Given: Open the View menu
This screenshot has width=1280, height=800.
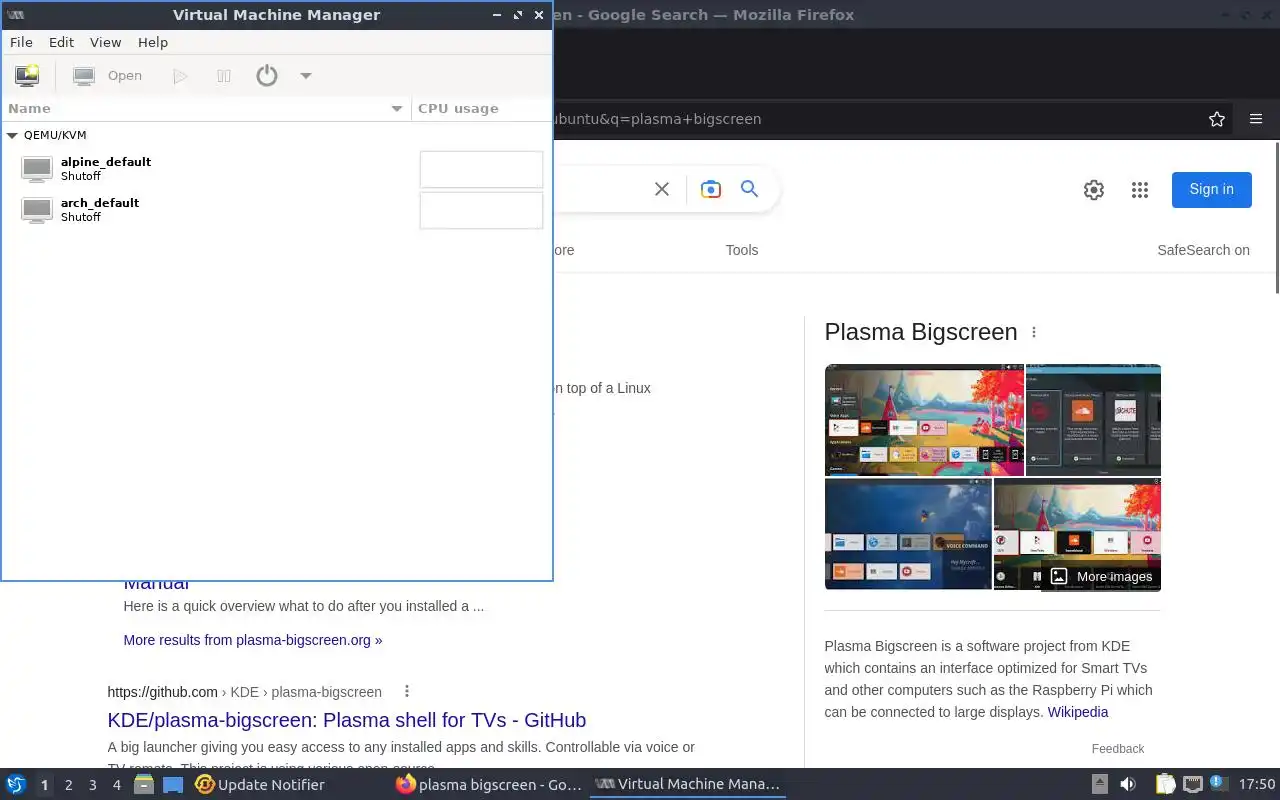Looking at the screenshot, I should (x=105, y=42).
